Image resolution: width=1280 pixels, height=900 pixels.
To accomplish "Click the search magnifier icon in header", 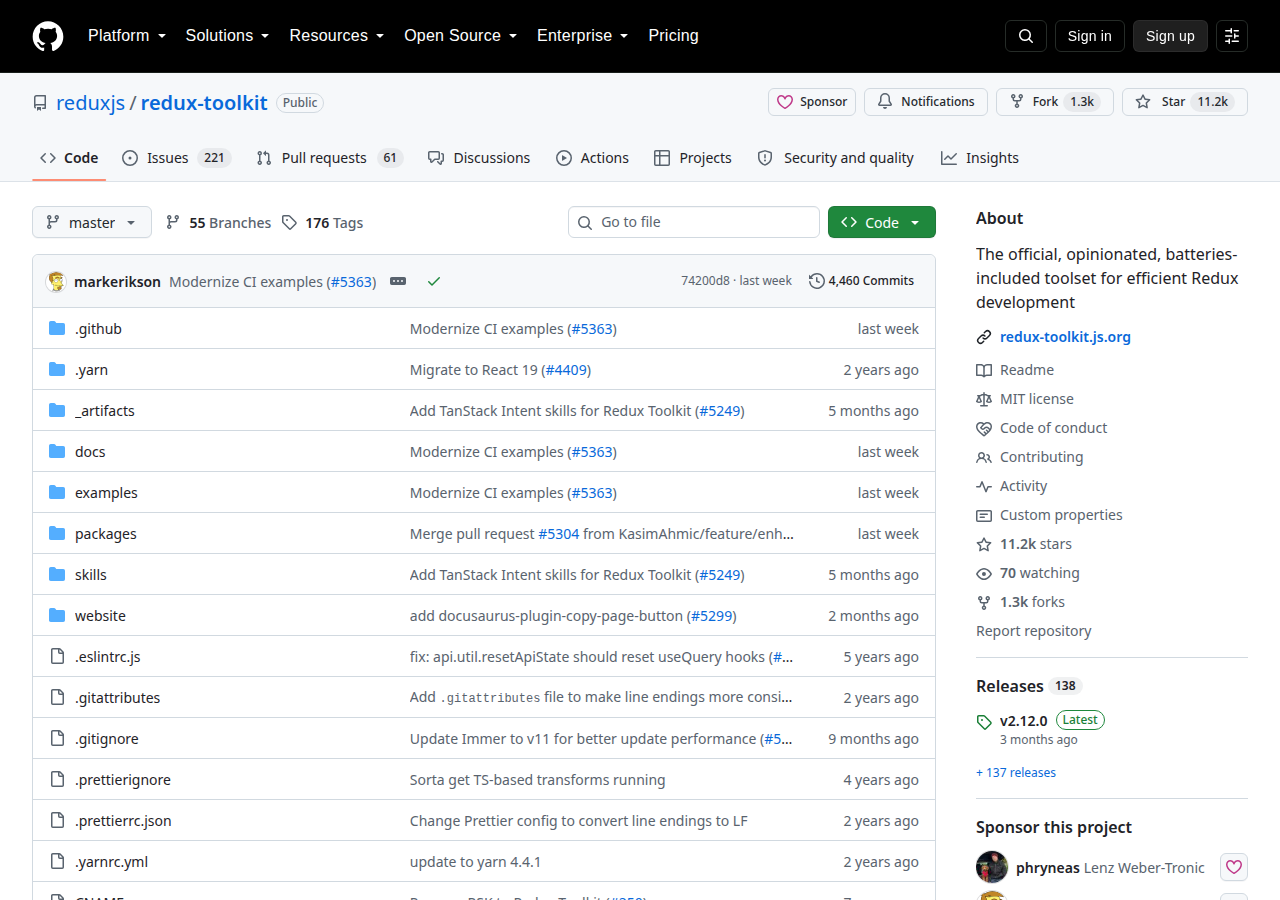I will pyautogui.click(x=1026, y=36).
